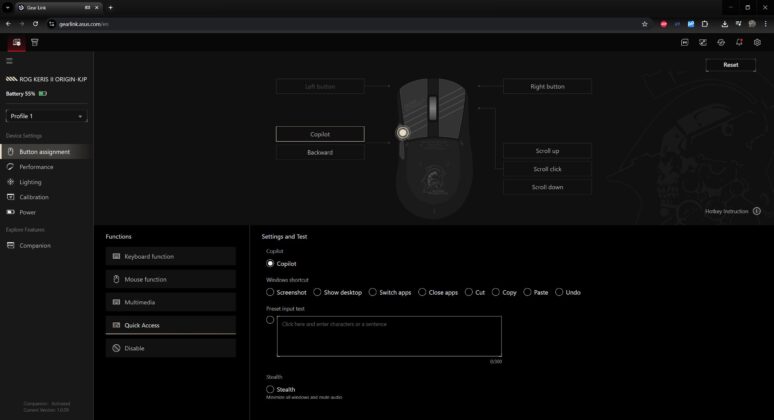Open Keyboard function category
The width and height of the screenshot is (774, 420).
click(170, 256)
